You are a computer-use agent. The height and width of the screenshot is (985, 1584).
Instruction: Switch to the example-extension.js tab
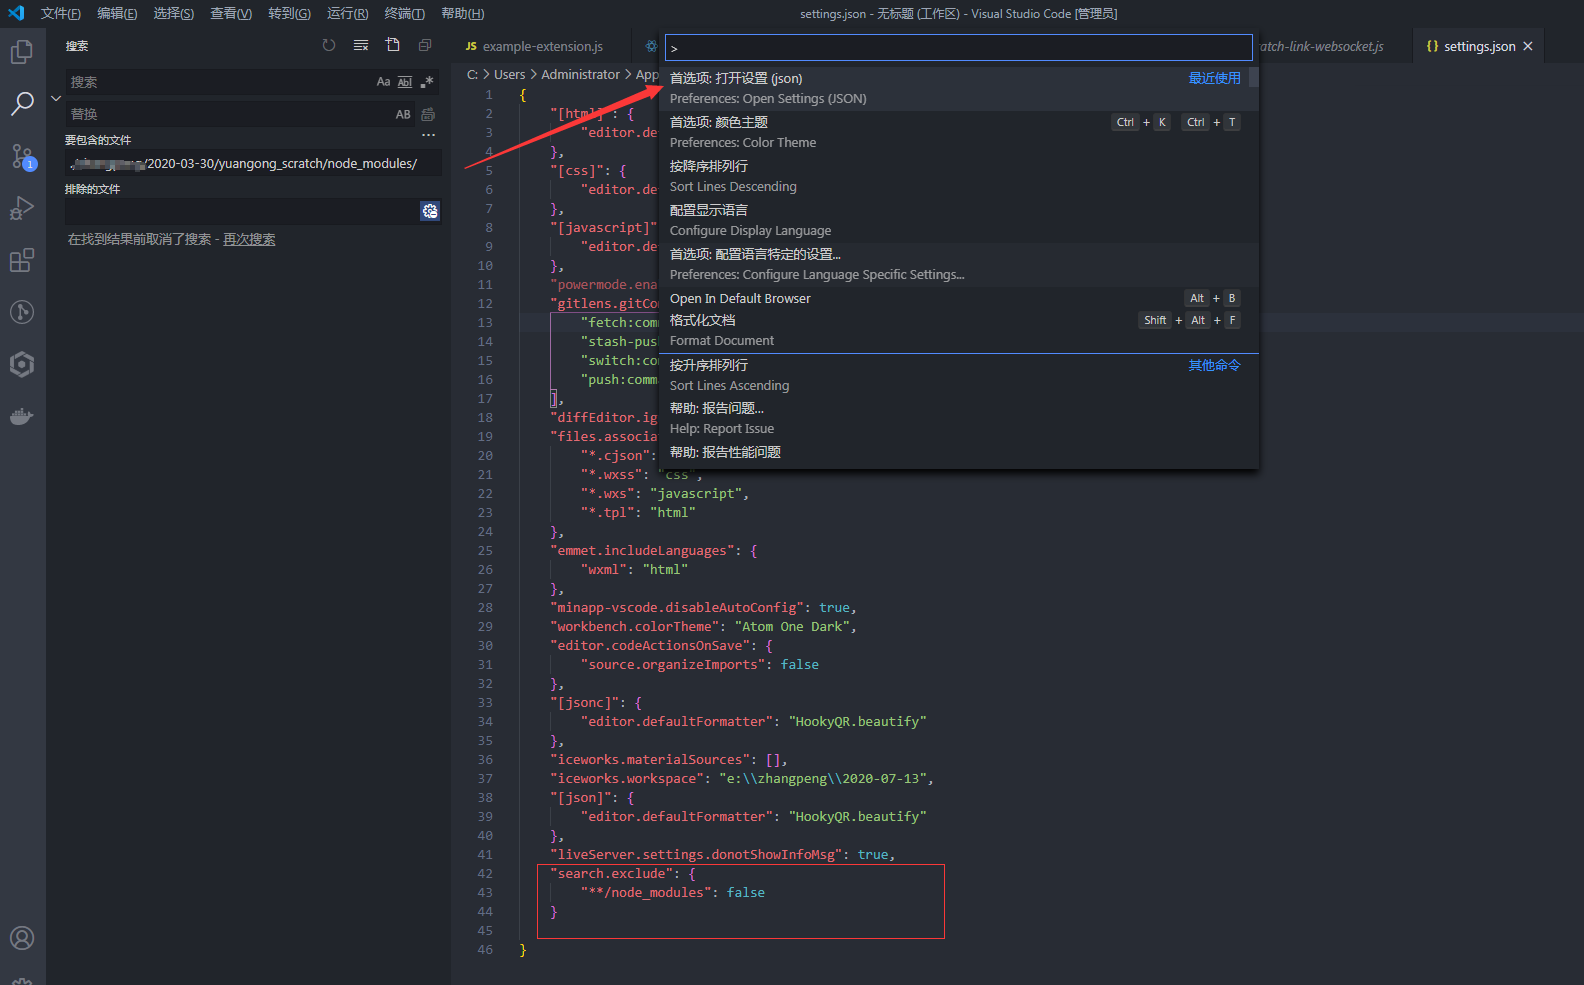(x=543, y=47)
